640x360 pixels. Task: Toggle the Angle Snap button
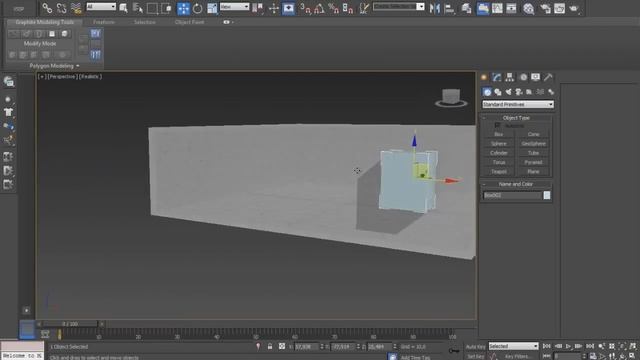(319, 8)
